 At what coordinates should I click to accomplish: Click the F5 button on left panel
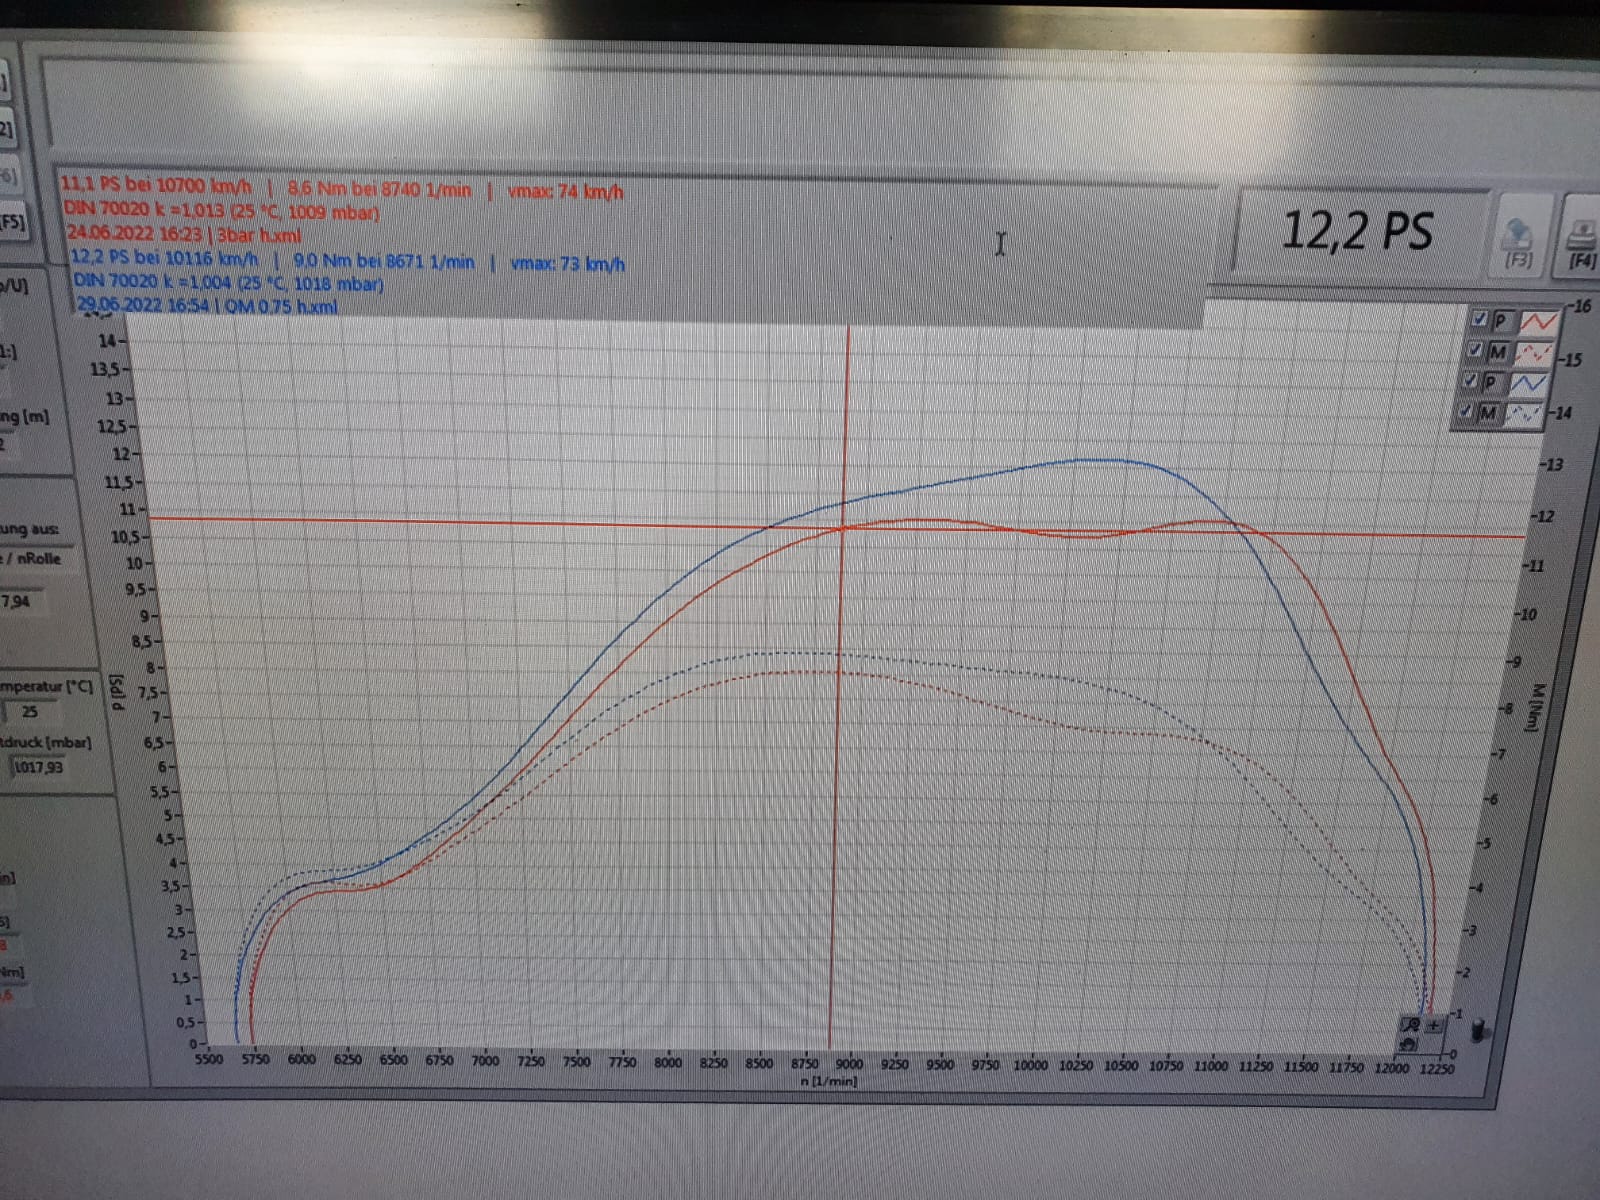12,221
